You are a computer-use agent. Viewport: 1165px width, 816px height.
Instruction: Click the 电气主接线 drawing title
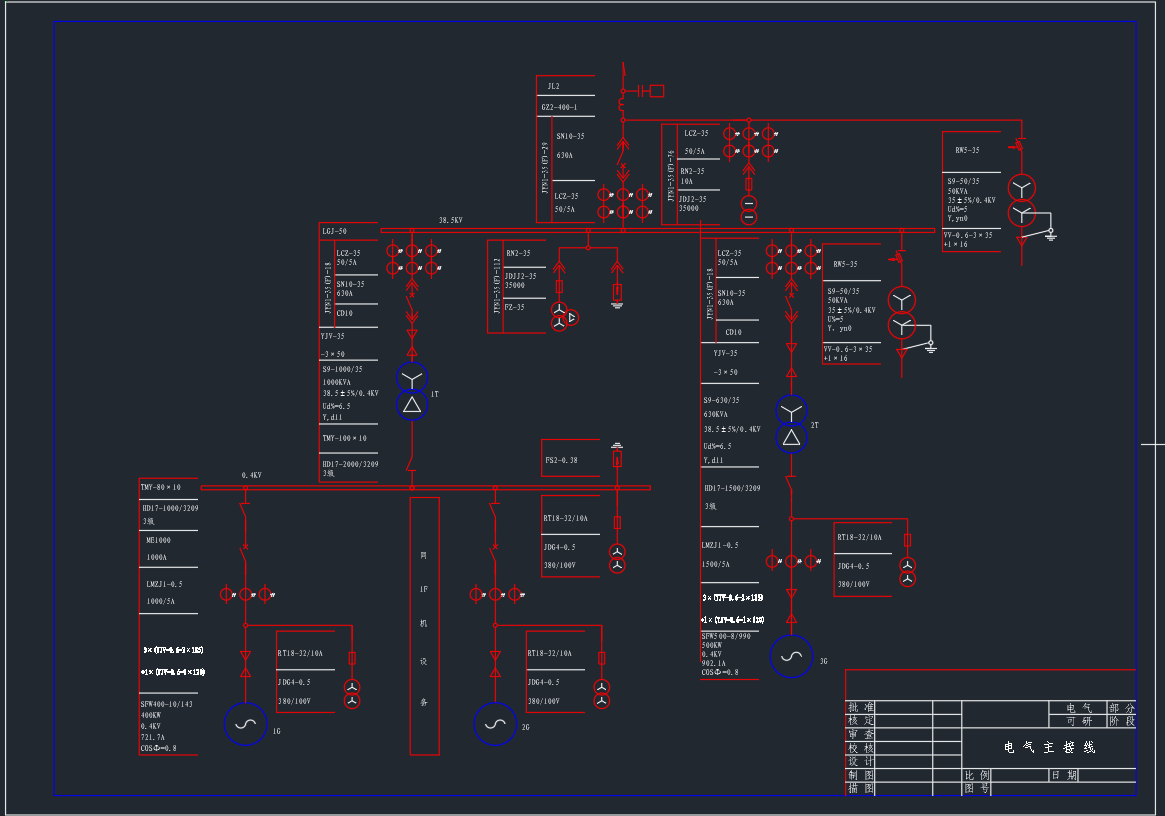point(1049,747)
